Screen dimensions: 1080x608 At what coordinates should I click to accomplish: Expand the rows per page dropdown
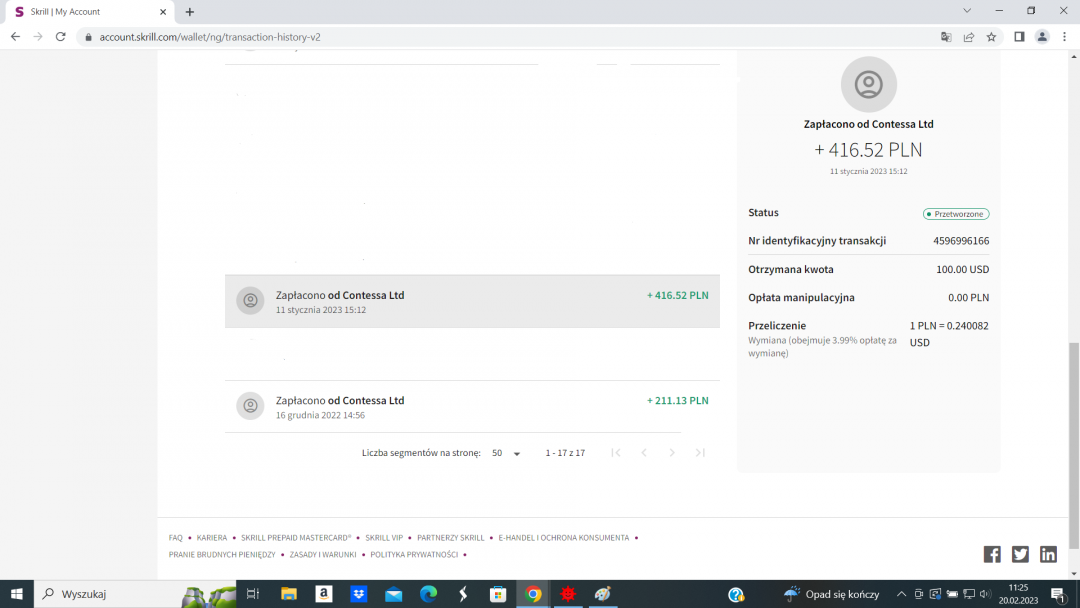click(507, 453)
